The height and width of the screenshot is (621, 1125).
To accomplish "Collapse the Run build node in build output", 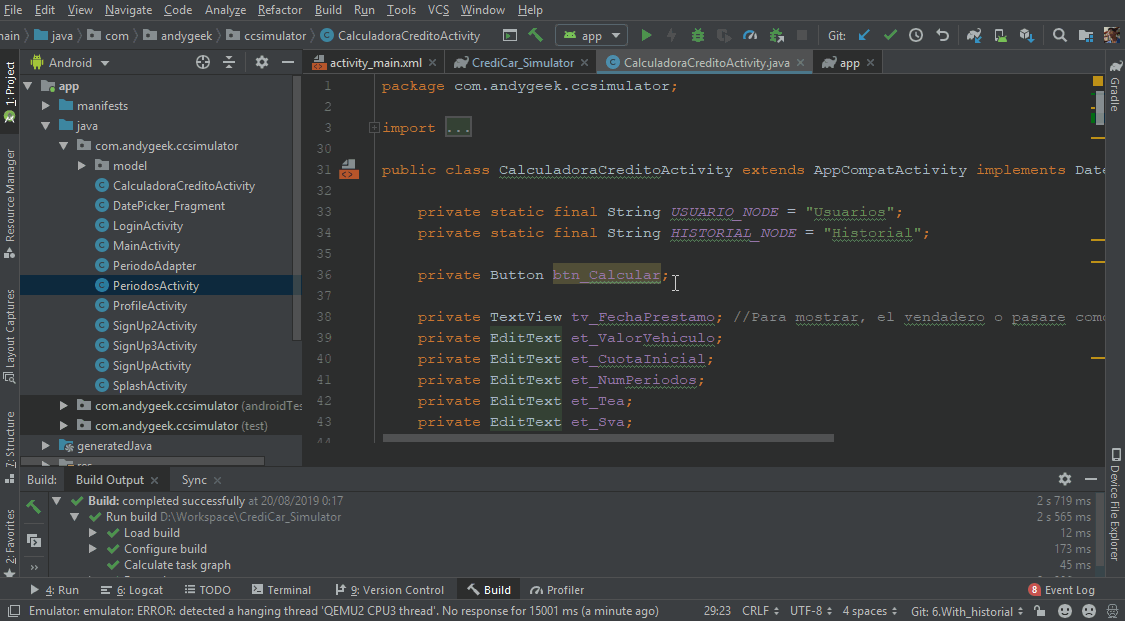I will [75, 517].
